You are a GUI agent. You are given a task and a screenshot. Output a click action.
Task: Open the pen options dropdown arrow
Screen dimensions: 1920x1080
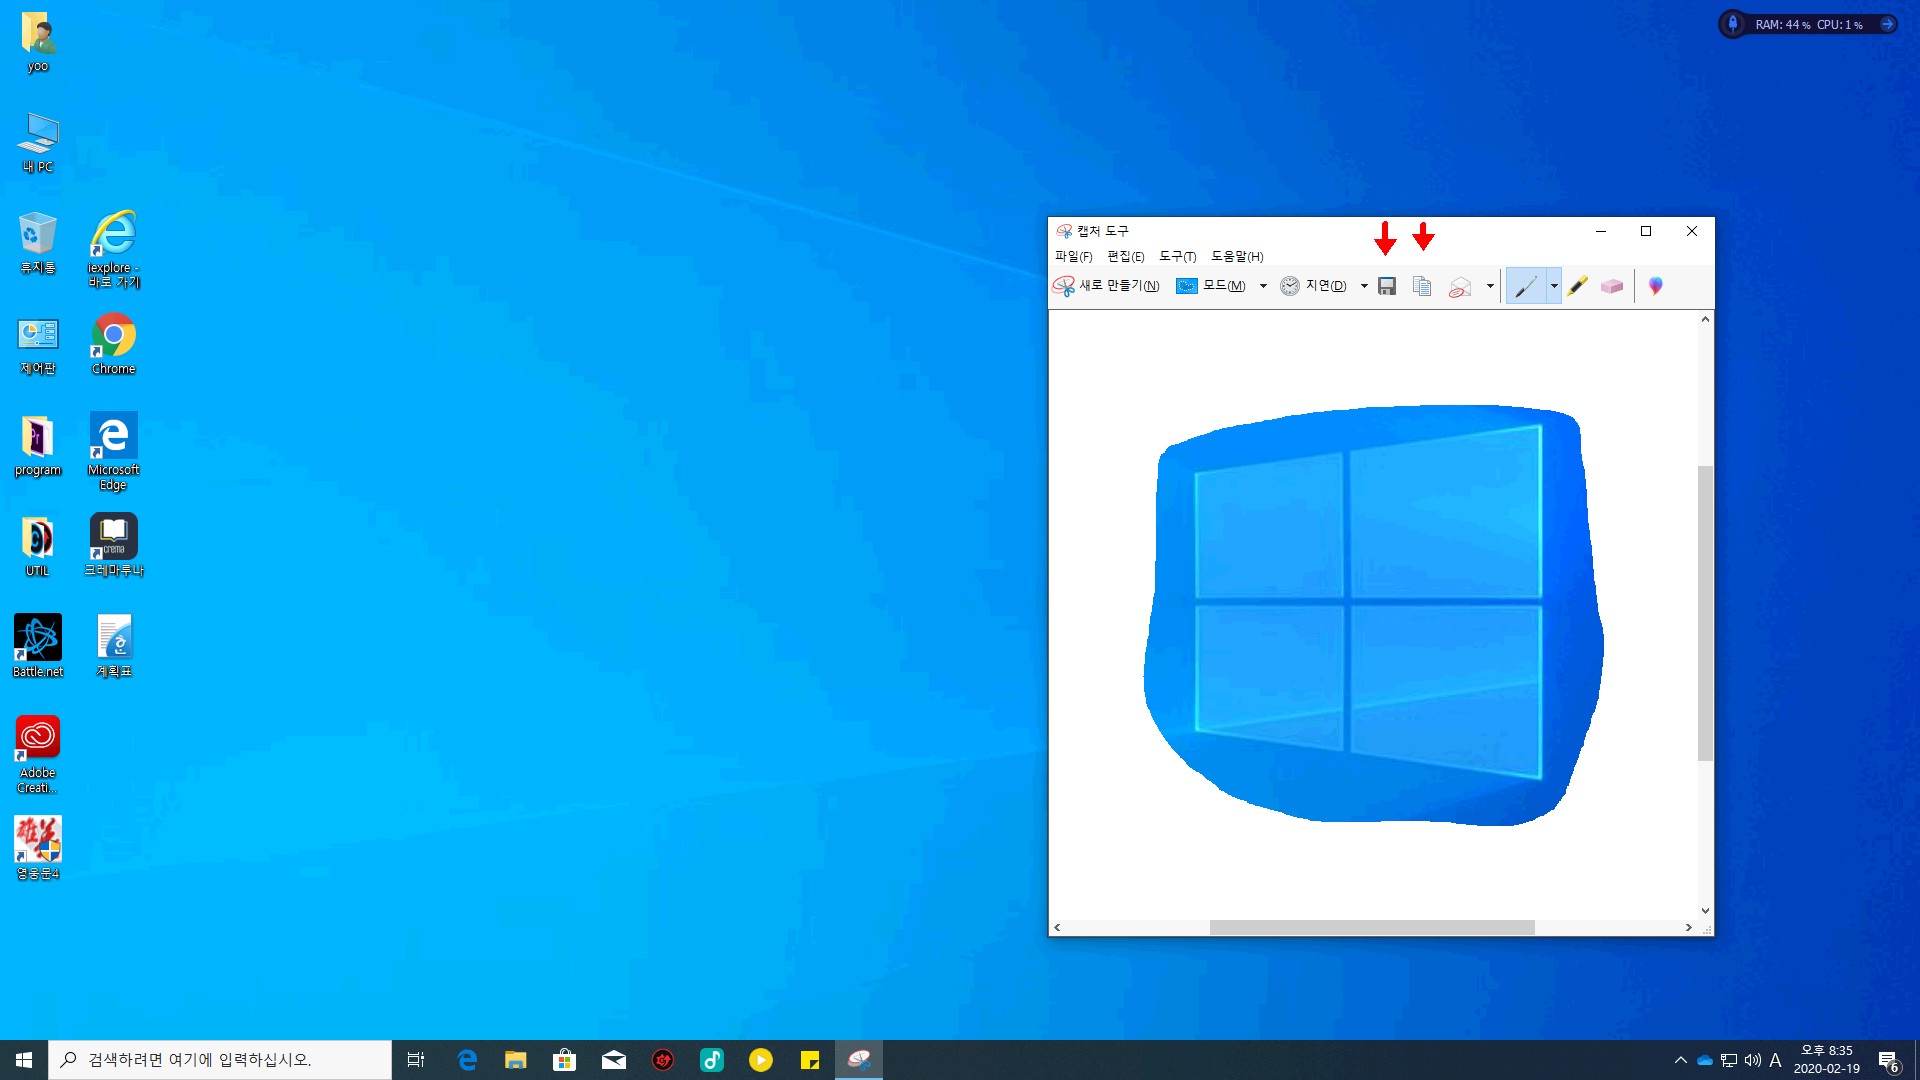pos(1554,286)
